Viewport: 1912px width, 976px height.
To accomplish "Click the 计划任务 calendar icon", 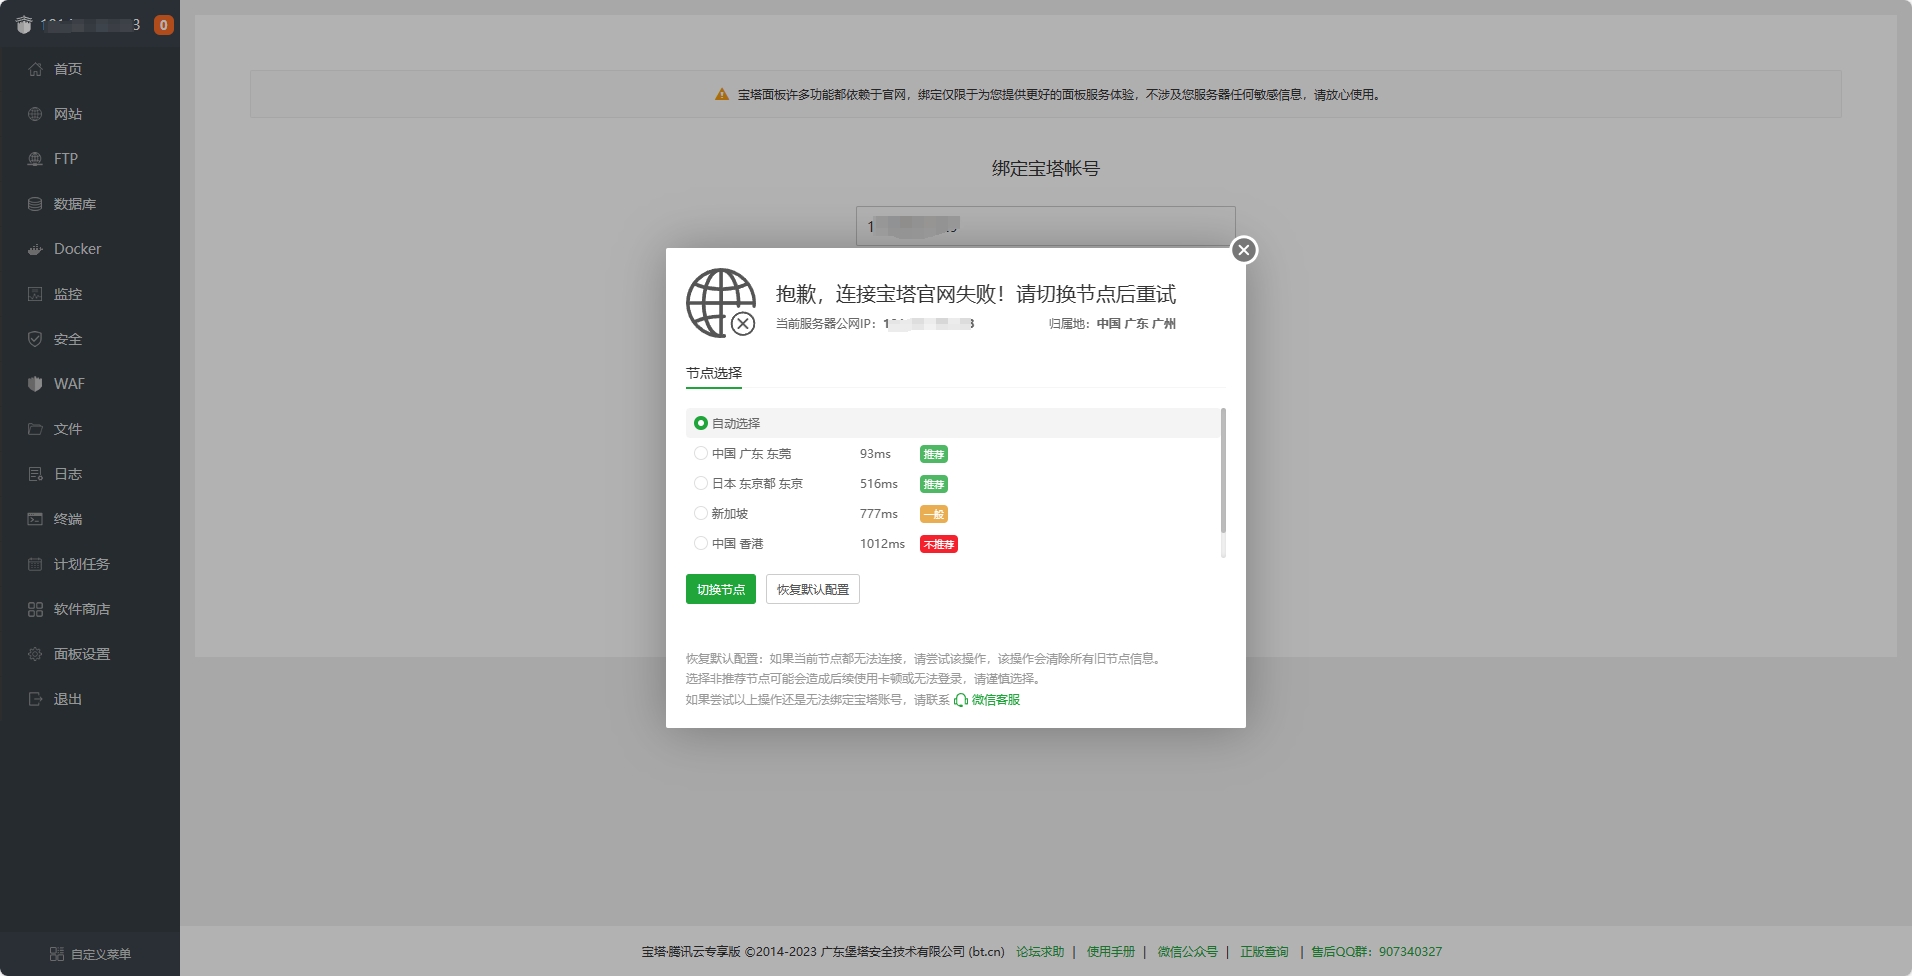I will click(x=35, y=564).
